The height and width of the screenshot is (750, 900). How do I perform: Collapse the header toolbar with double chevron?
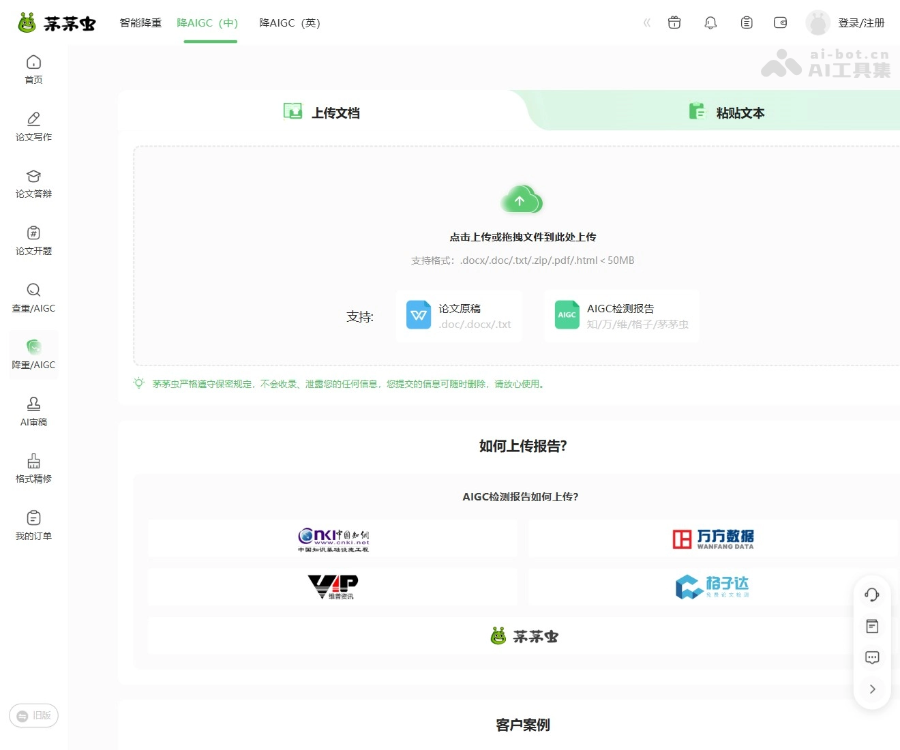click(646, 22)
